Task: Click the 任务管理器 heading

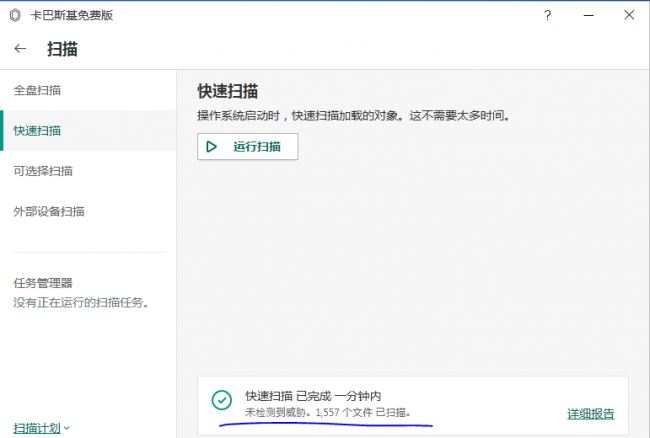Action: [43, 283]
